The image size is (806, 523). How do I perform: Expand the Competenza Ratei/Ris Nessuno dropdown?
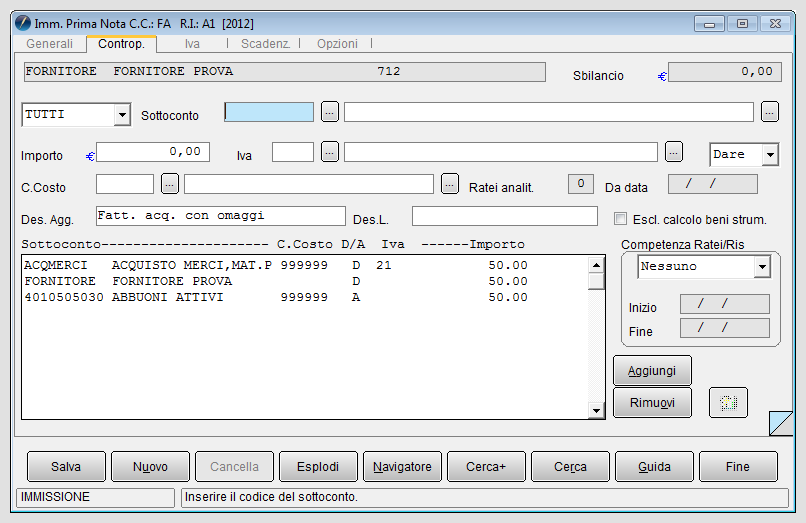pyautogui.click(x=762, y=267)
